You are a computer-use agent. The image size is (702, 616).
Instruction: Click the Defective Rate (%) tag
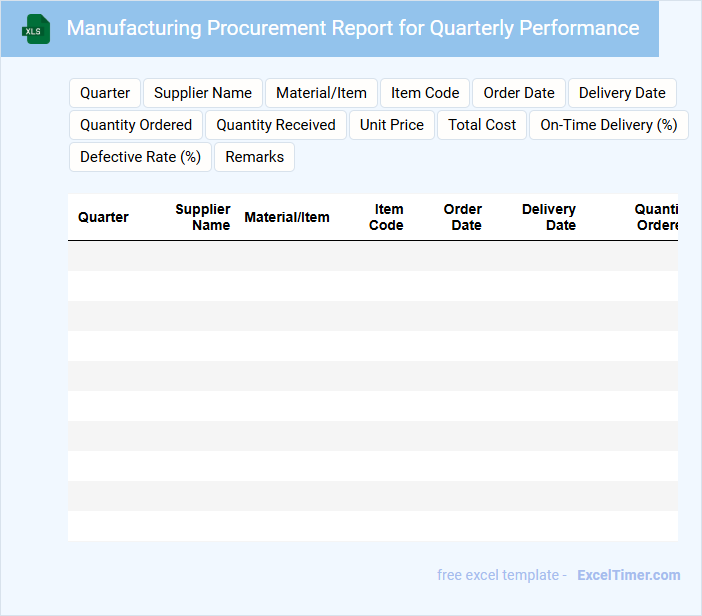pos(140,157)
